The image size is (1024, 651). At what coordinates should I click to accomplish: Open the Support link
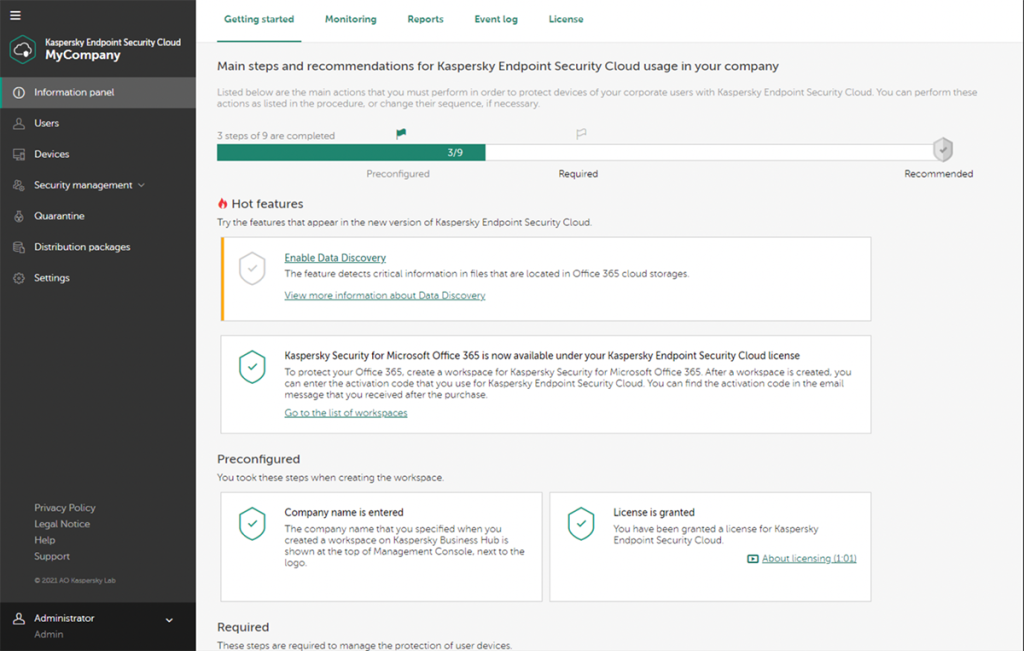[52, 557]
